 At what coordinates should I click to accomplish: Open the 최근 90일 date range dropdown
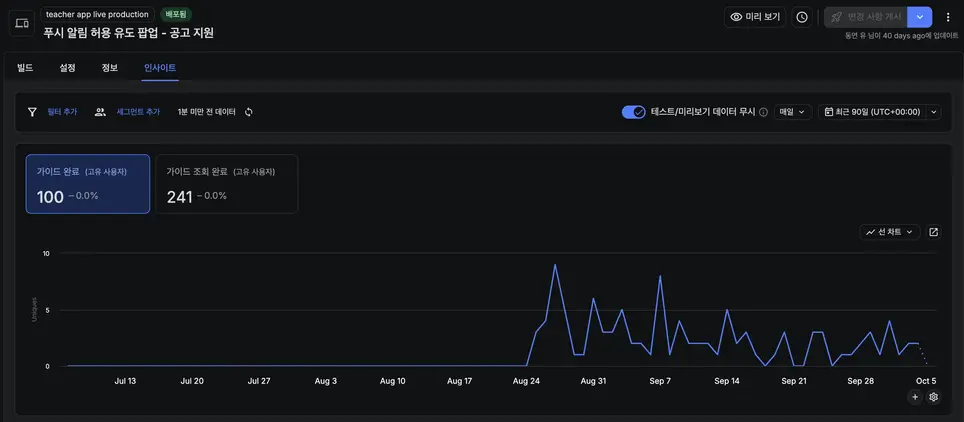[x=879, y=112]
